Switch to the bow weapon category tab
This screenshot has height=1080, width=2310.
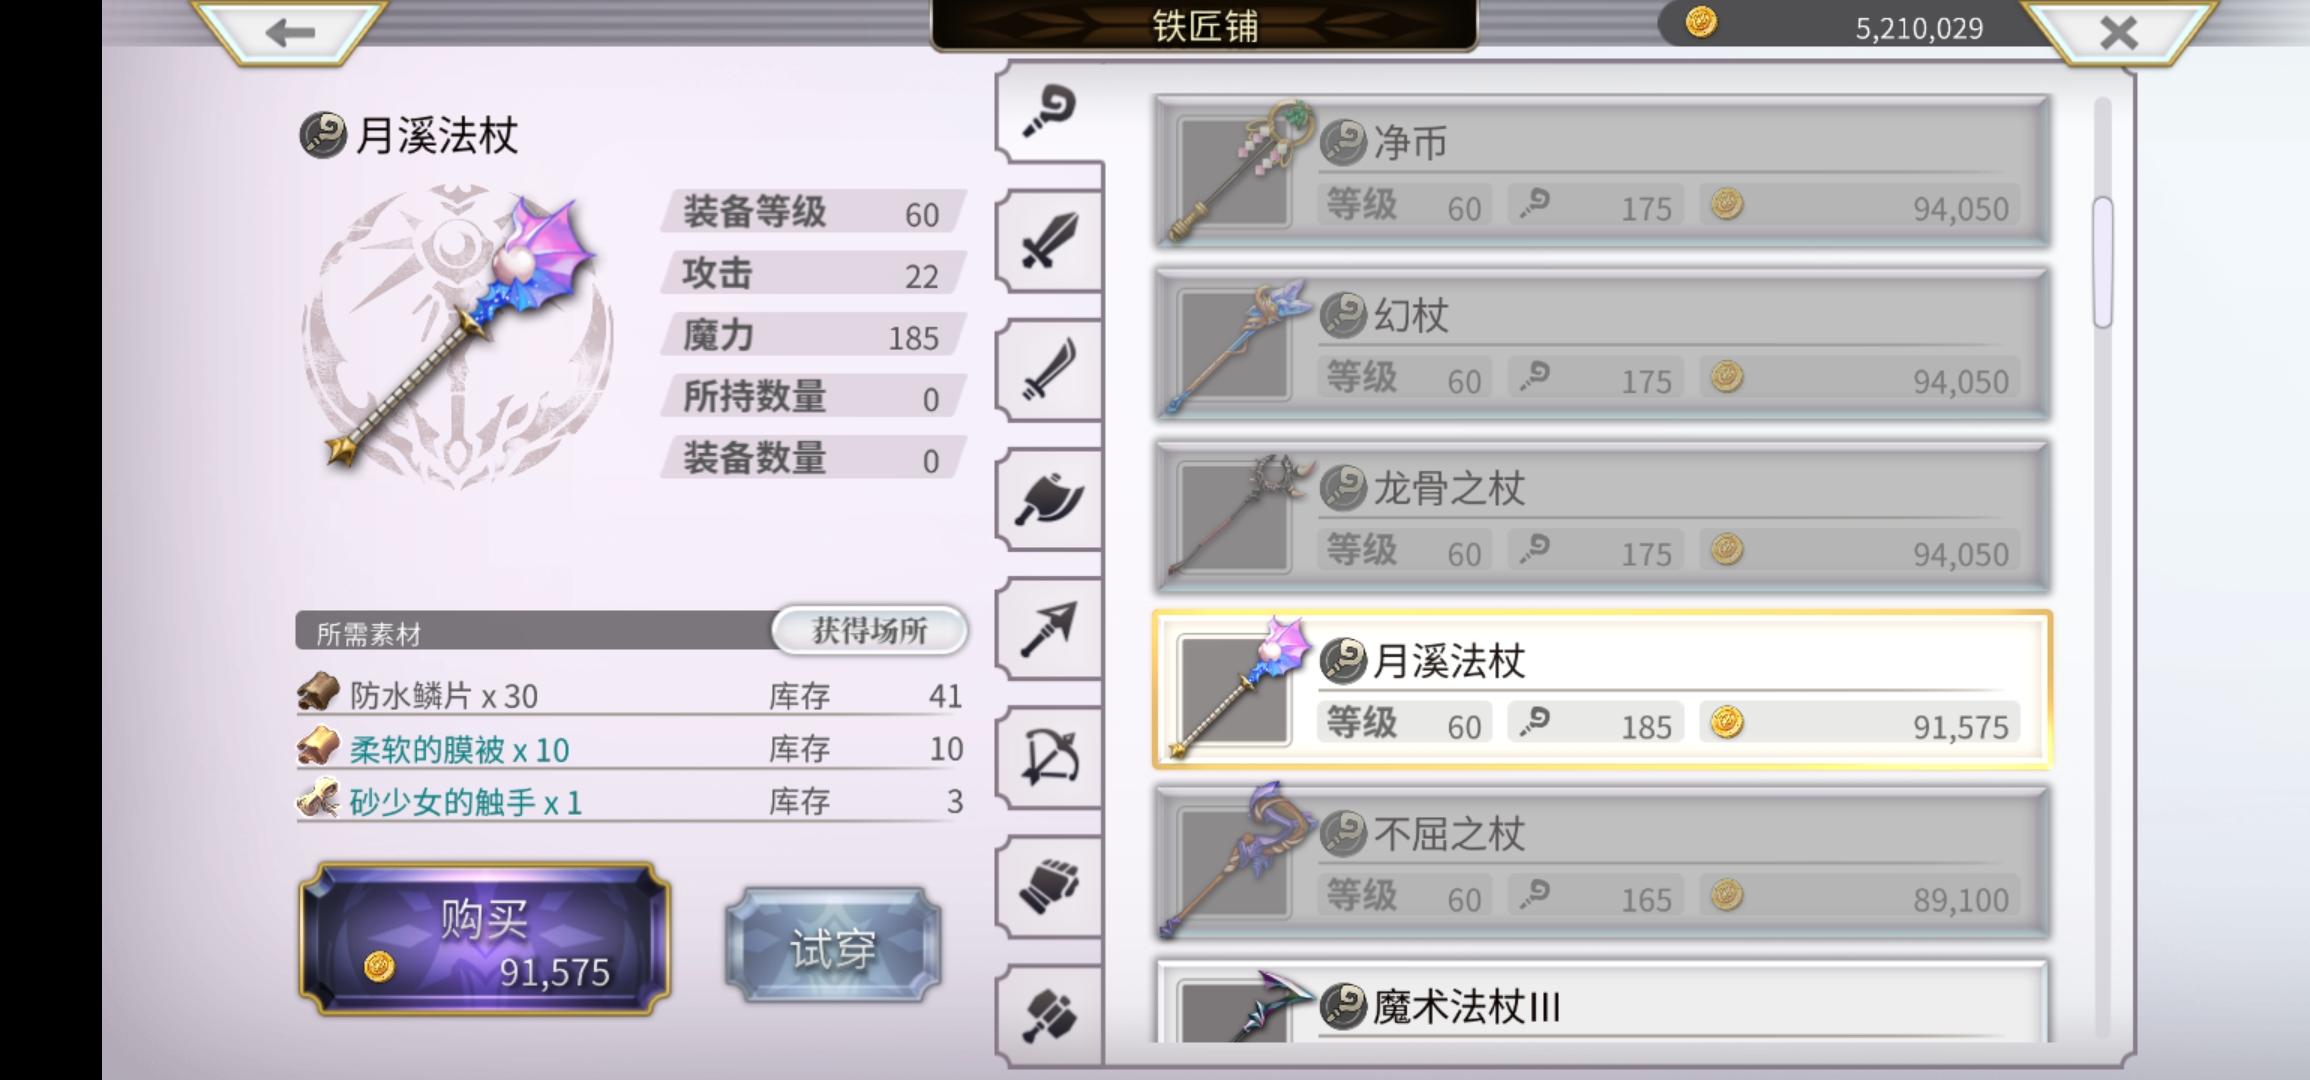click(x=1049, y=757)
